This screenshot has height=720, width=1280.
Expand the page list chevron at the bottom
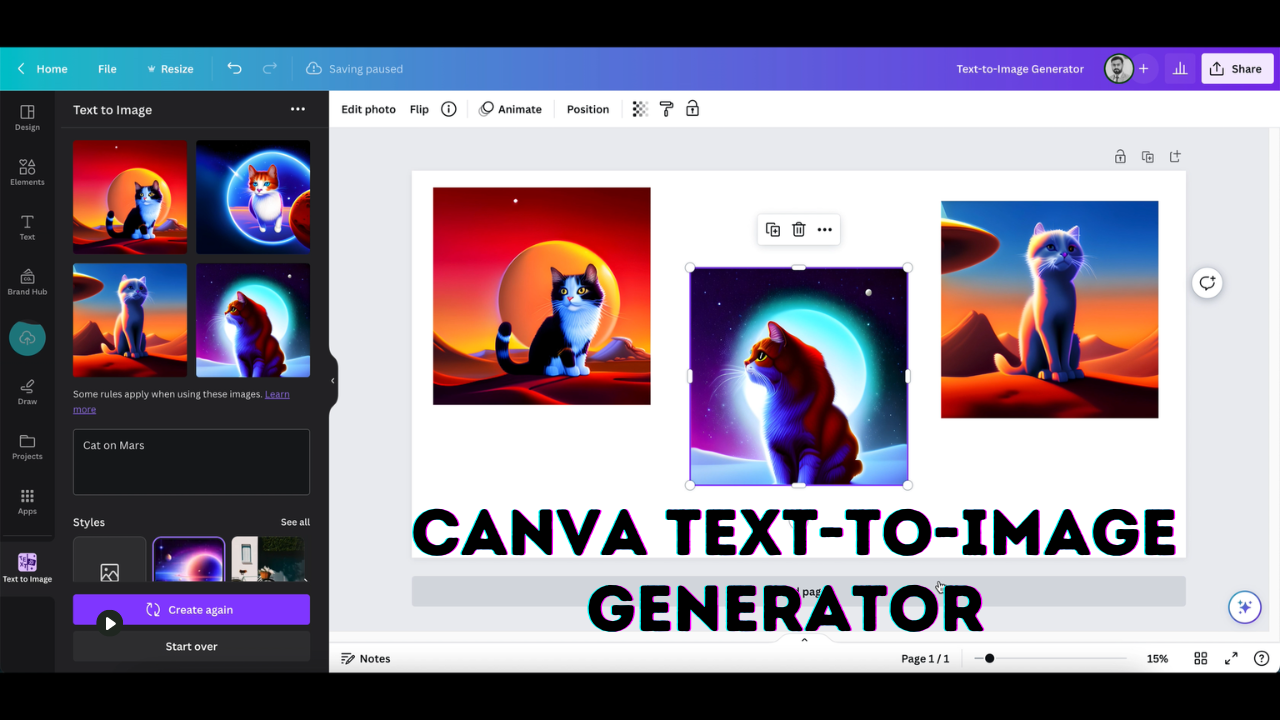coord(804,639)
